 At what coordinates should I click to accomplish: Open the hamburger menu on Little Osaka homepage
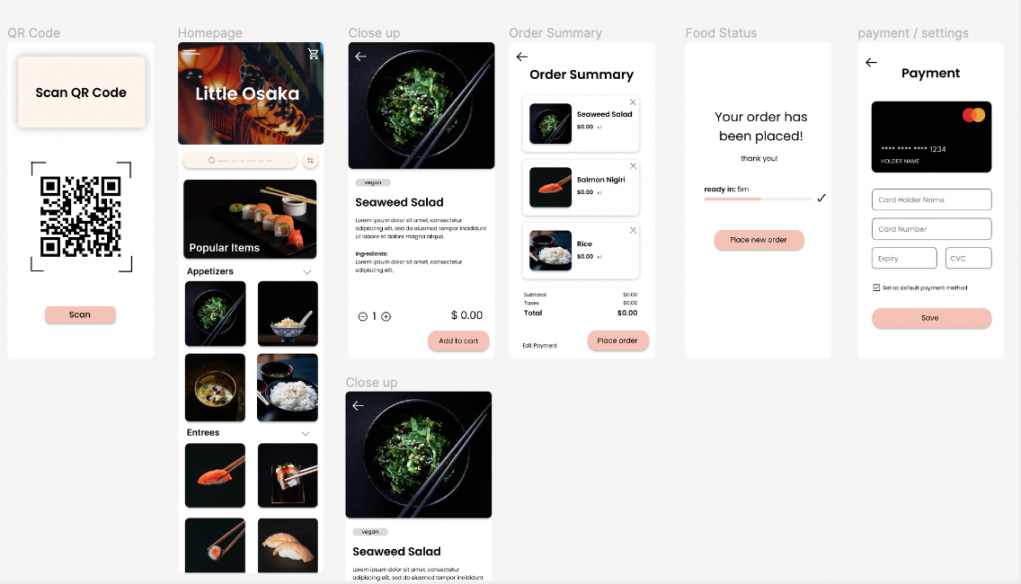pyautogui.click(x=191, y=53)
